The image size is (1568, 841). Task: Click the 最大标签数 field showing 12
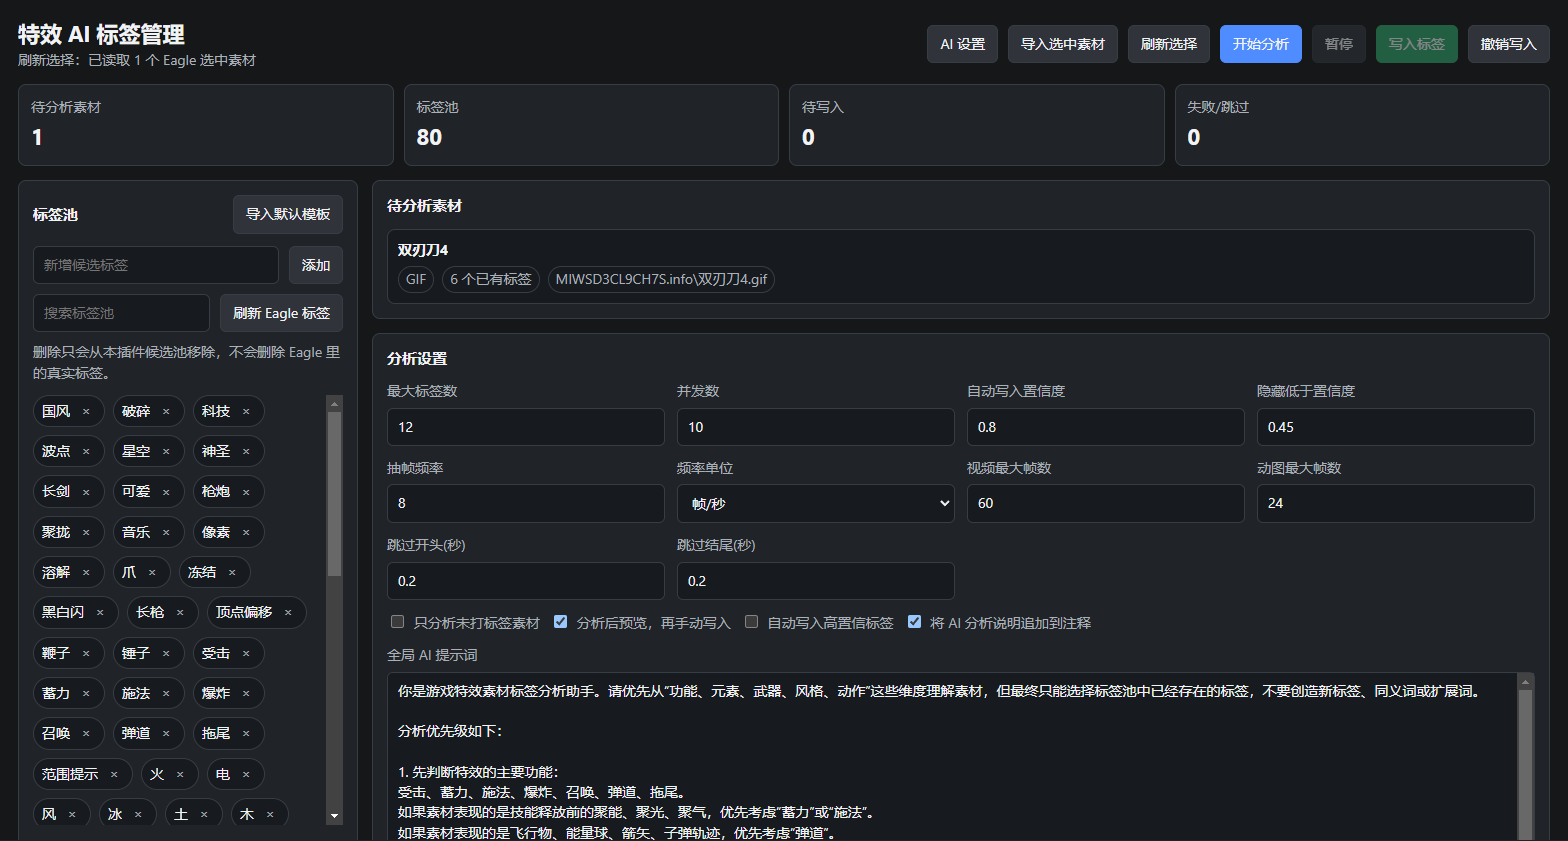click(526, 427)
